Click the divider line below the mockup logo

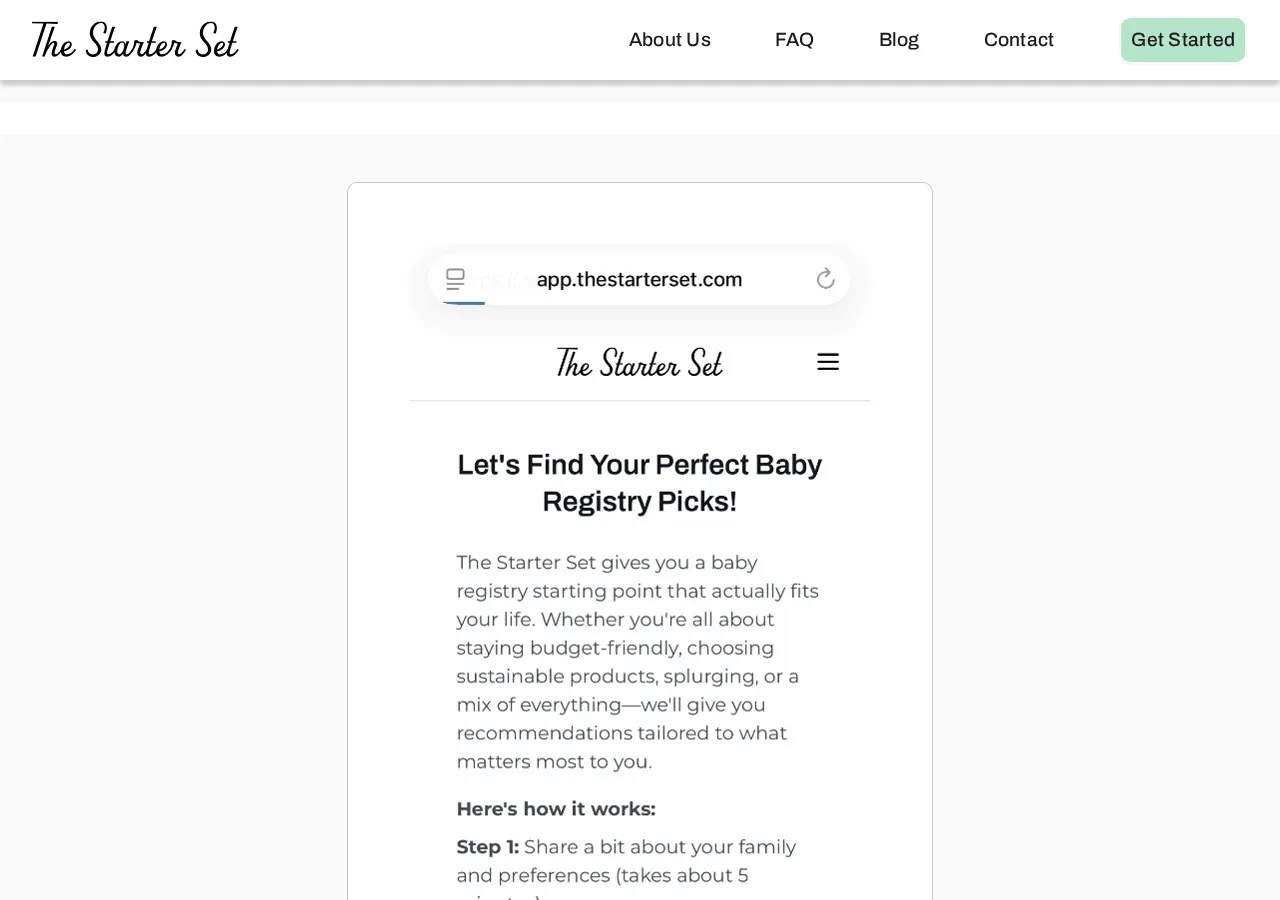coord(639,401)
